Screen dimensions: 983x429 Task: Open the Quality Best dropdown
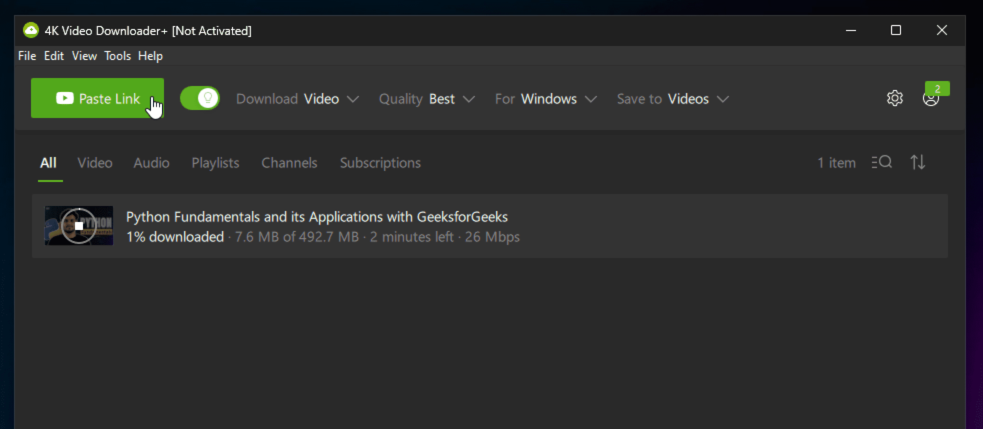point(426,99)
